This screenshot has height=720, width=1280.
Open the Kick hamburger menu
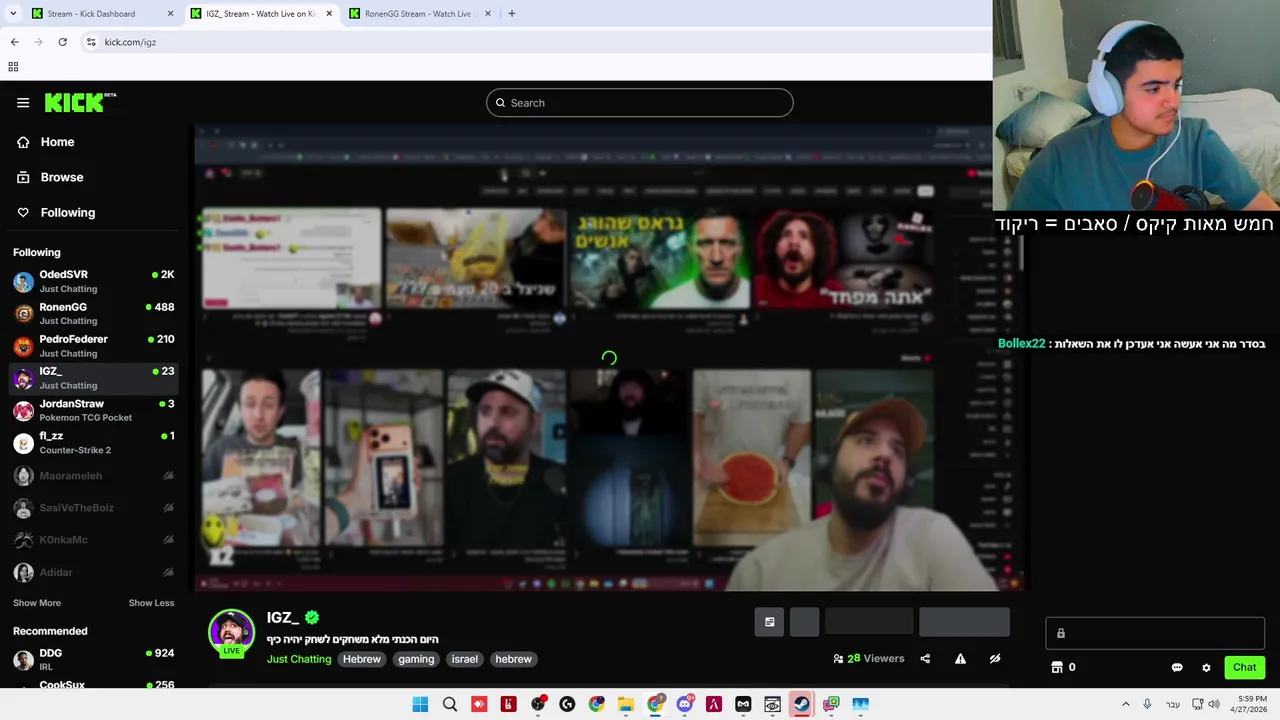[x=23, y=102]
